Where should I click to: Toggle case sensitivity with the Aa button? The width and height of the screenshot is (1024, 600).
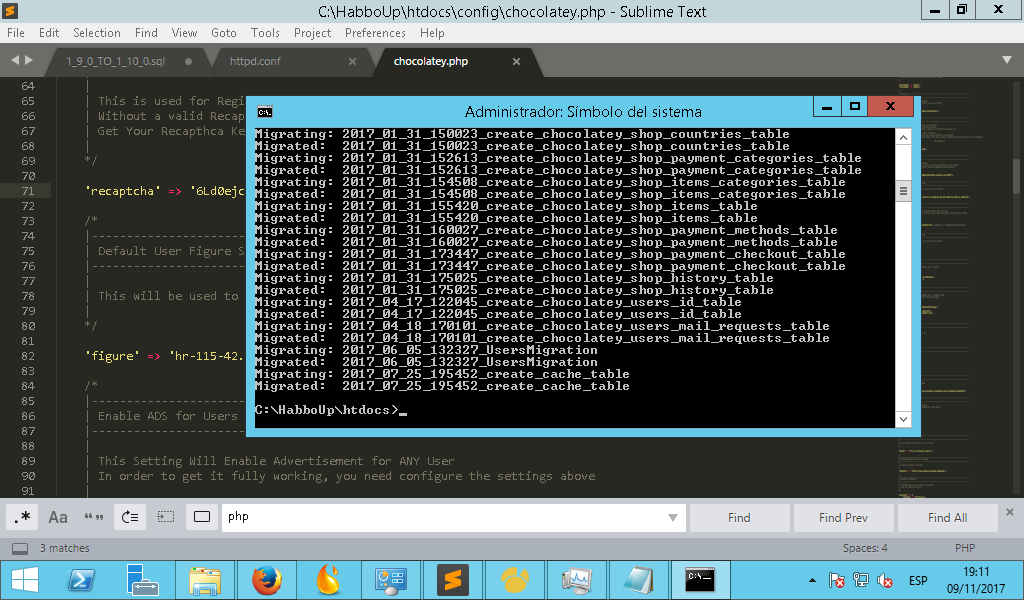58,517
